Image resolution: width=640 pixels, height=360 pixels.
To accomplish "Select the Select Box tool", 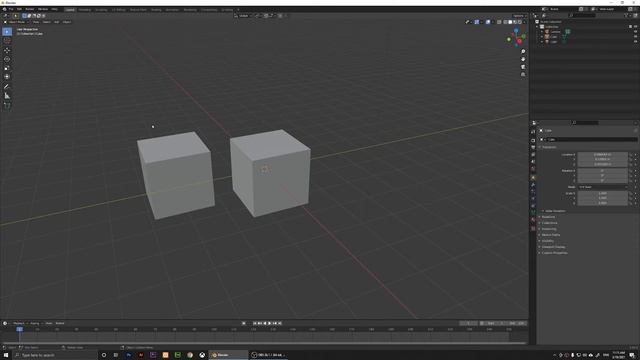I will [x=7, y=32].
